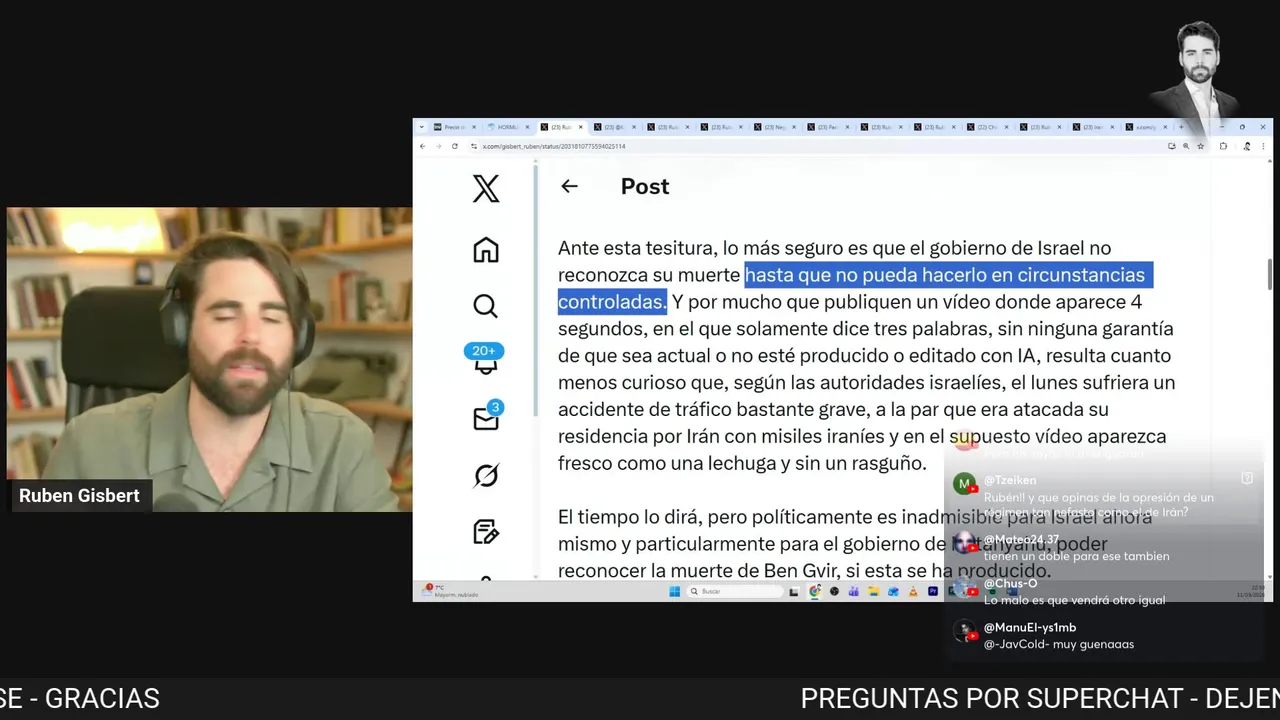Click the address bar URL

click(x=554, y=146)
